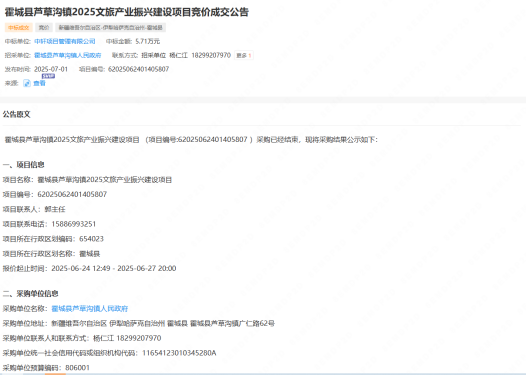527x376 pixels.
Task: Click the budget code 806001
Action: pyautogui.click(x=78, y=368)
